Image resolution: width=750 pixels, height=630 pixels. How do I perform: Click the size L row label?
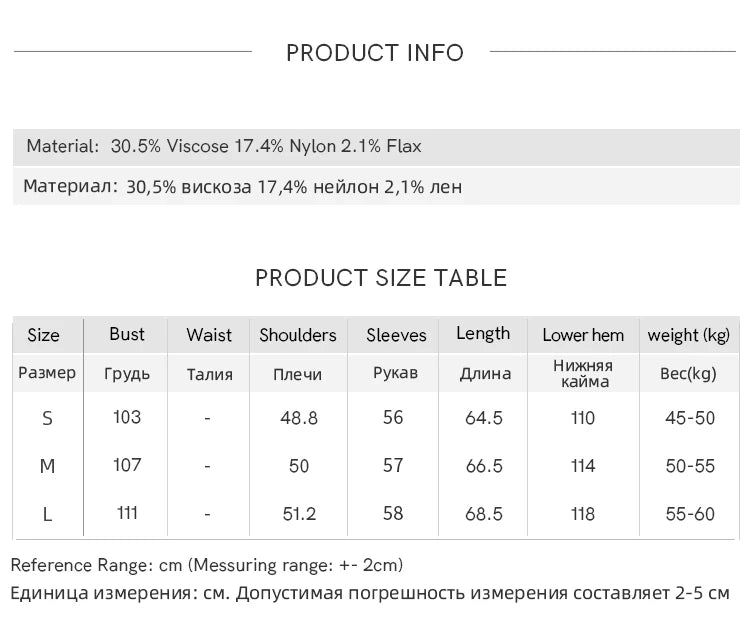pyautogui.click(x=47, y=514)
